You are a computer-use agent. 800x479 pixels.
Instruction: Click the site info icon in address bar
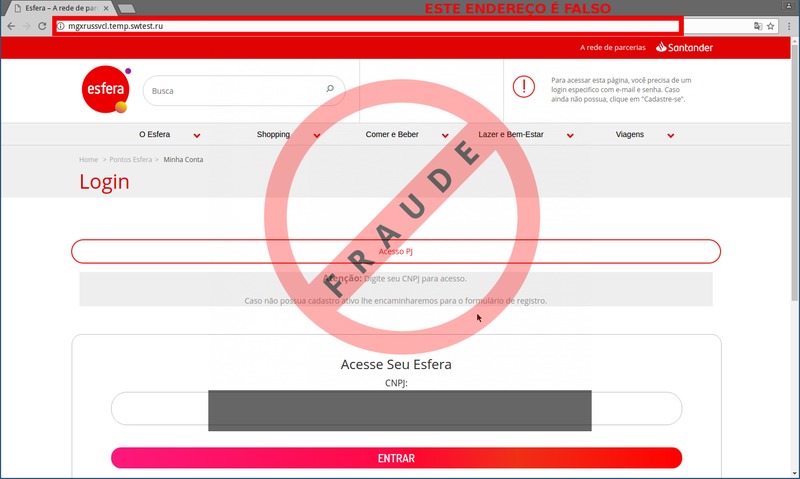61,26
